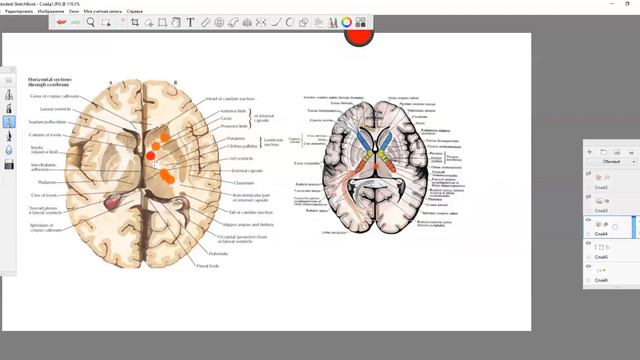Open the Layer Editor toolbar icon
The height and width of the screenshot is (360, 640).
click(x=319, y=22)
